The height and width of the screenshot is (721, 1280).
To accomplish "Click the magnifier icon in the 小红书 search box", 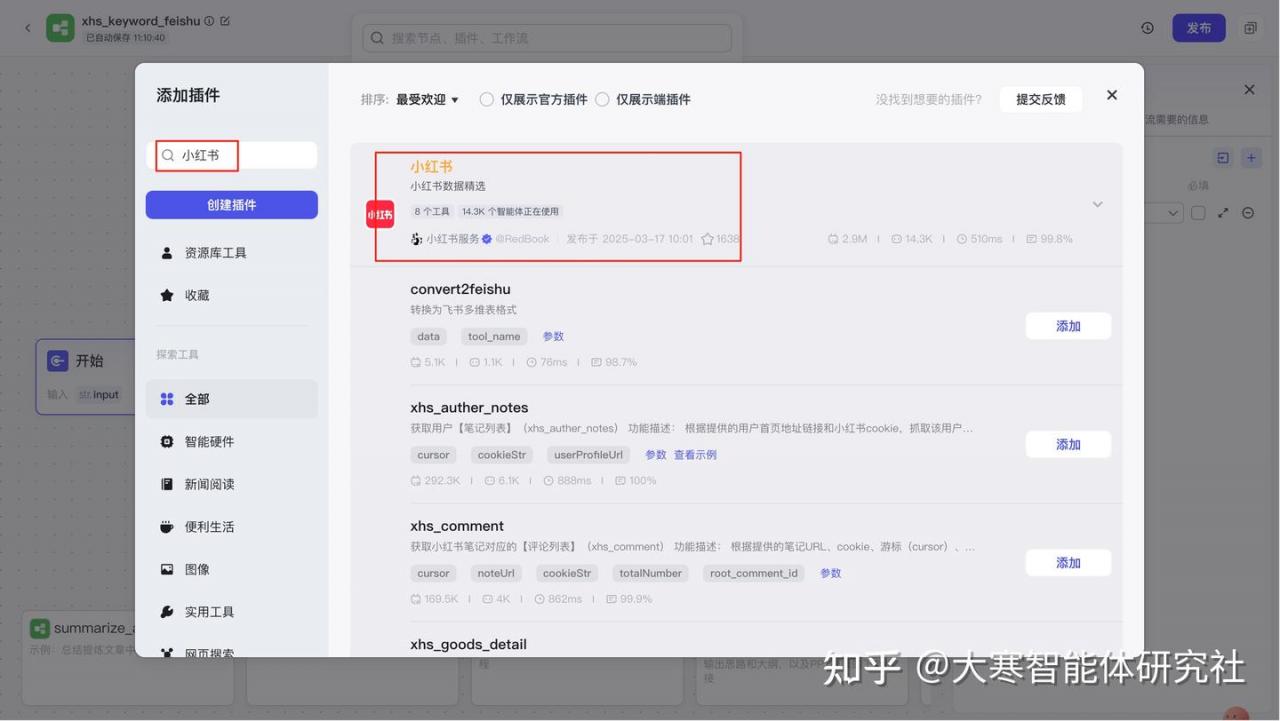I will (168, 155).
